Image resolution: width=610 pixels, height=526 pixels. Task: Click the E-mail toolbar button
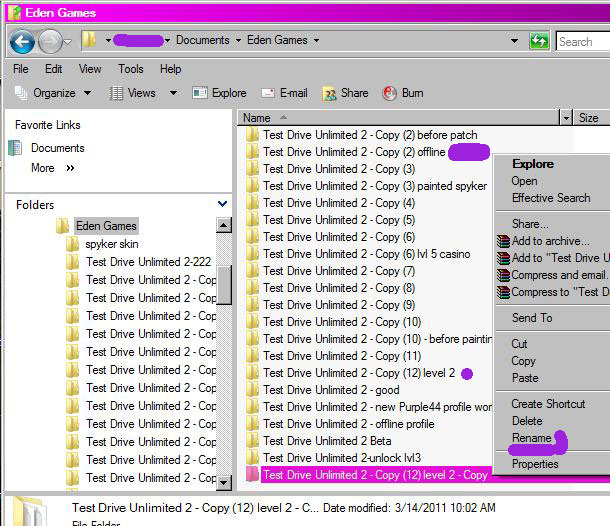[x=284, y=93]
